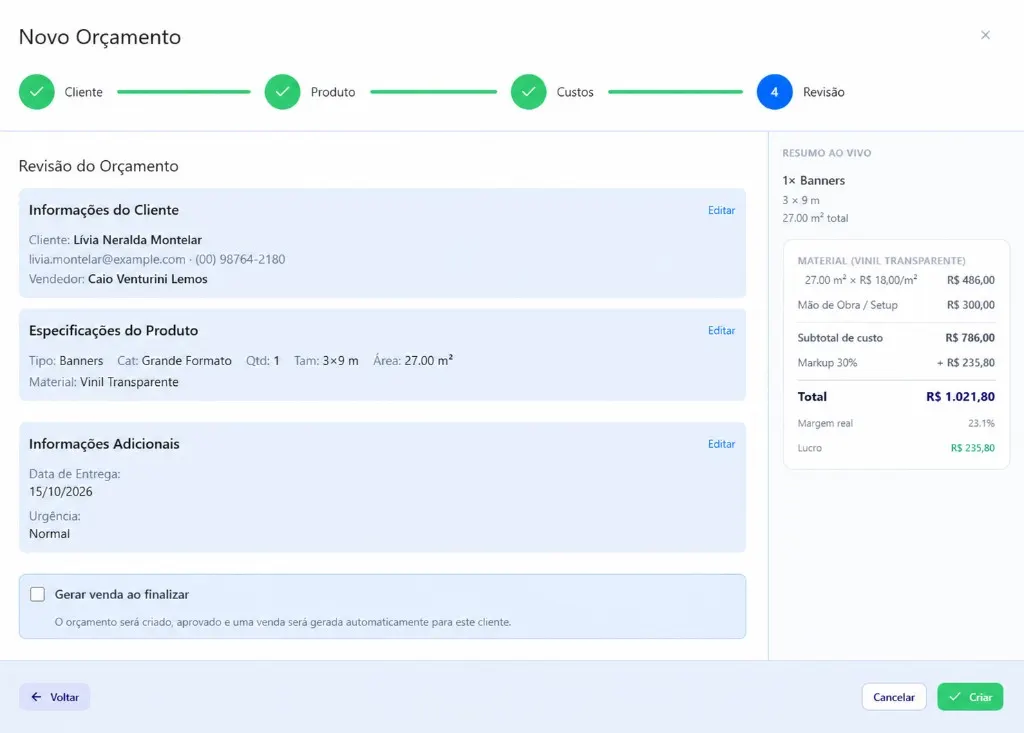Click the Qtd: 1 value
This screenshot has height=733, width=1024.
coord(276,361)
